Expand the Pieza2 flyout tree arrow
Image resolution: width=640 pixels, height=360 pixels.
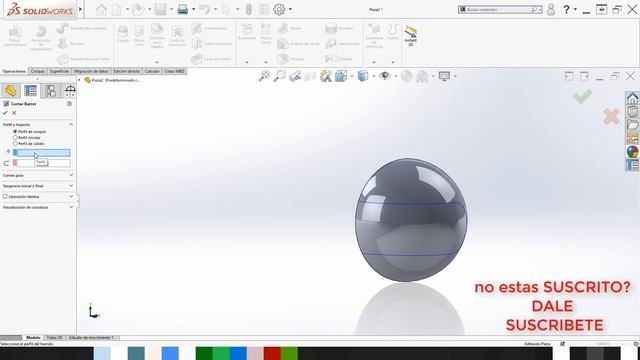[x=80, y=80]
